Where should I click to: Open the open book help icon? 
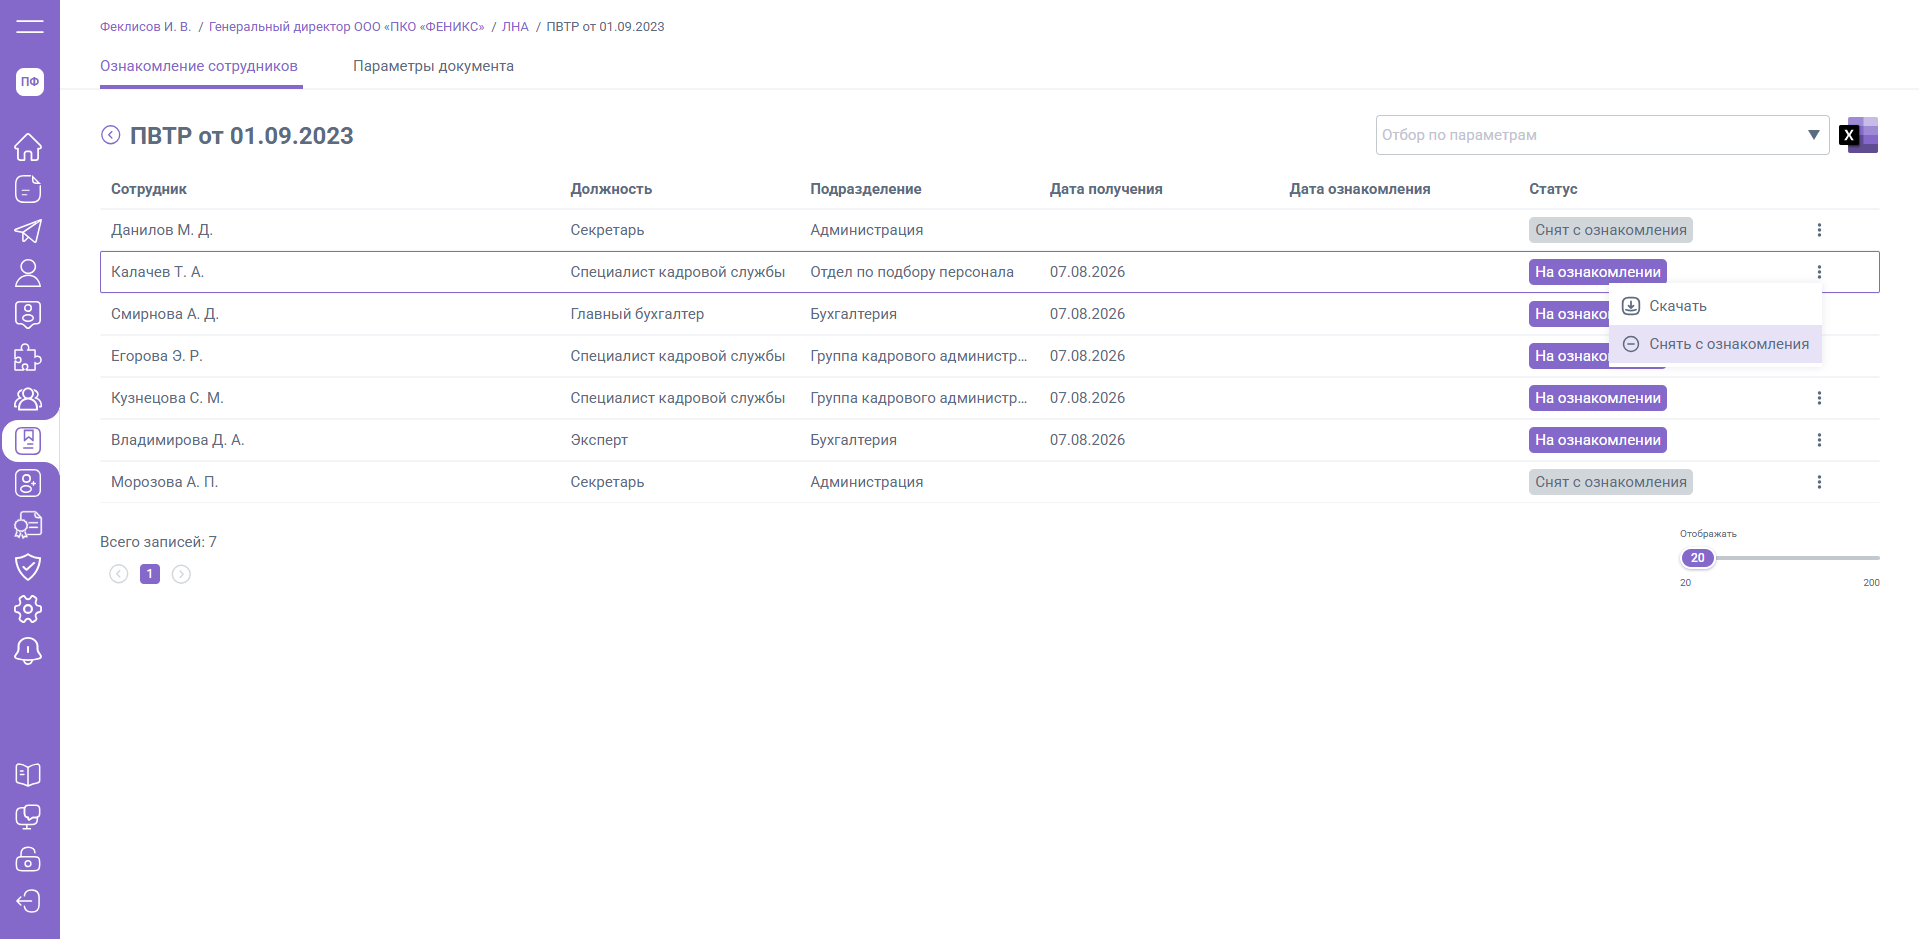(28, 775)
